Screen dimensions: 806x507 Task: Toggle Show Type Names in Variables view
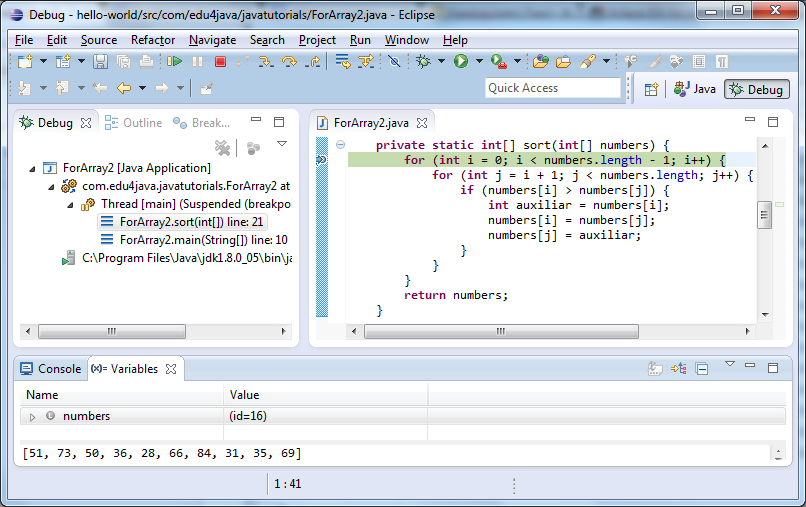coord(656,369)
